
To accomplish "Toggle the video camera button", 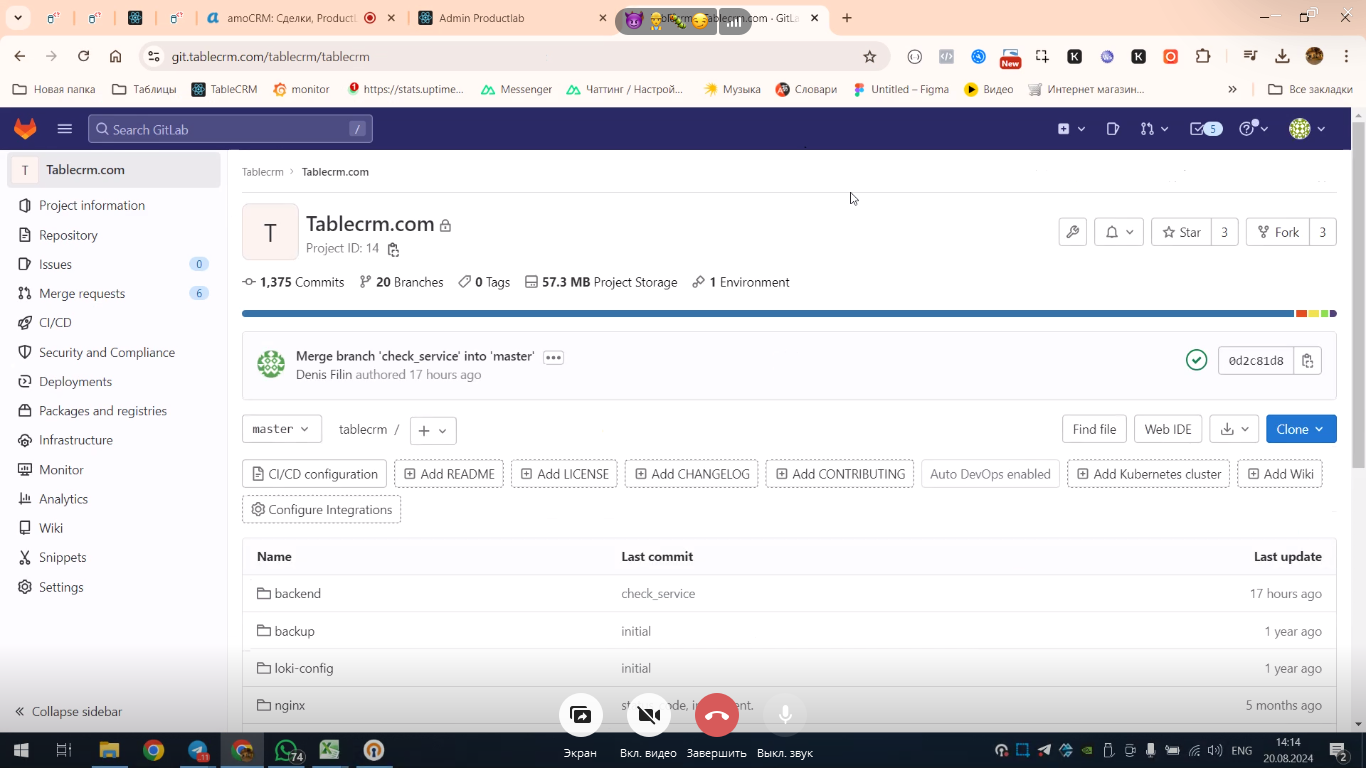I will tap(648, 715).
